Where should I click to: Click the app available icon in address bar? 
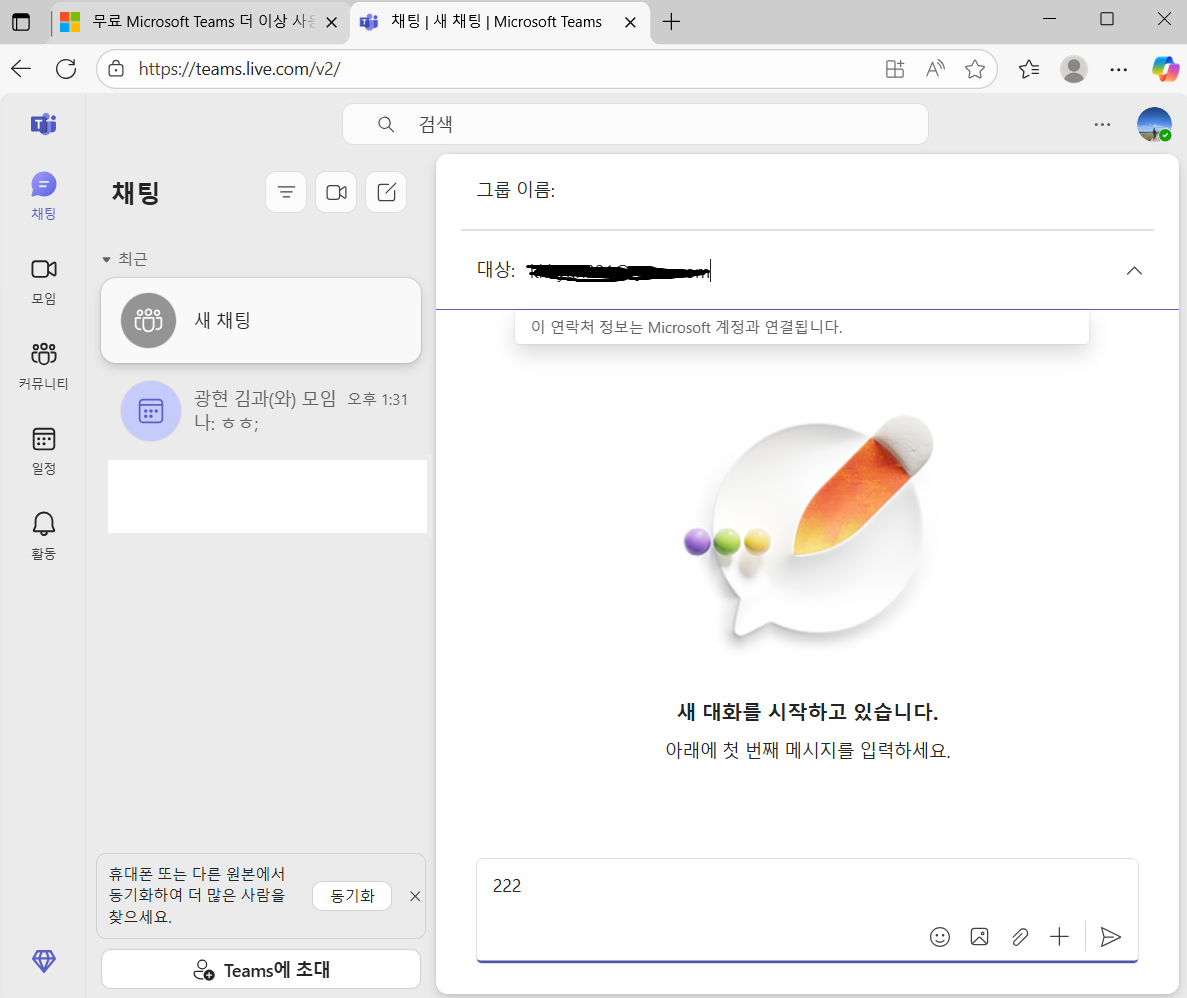click(x=895, y=69)
